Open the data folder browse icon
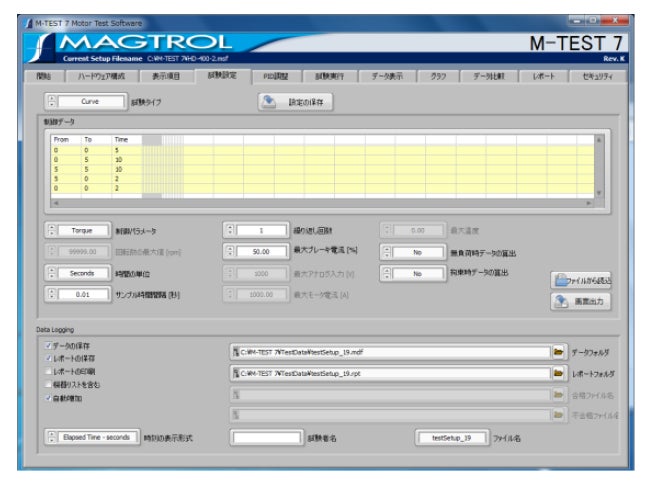Viewport: 657px width, 488px height. (558, 352)
